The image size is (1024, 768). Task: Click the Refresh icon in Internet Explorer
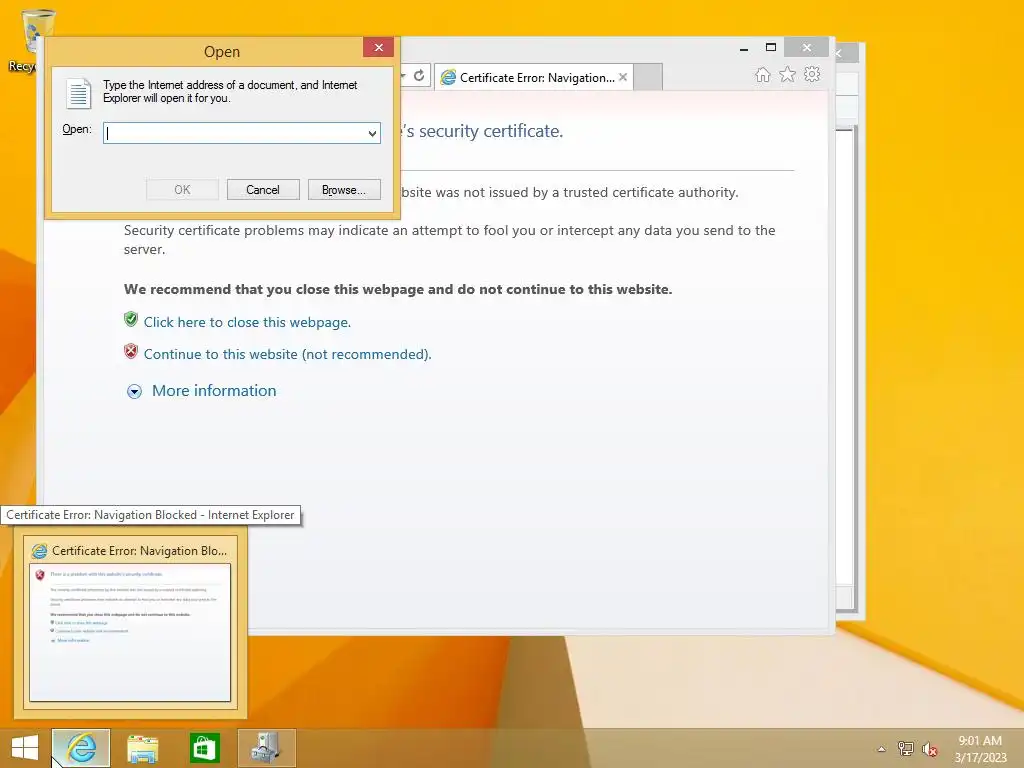point(419,76)
